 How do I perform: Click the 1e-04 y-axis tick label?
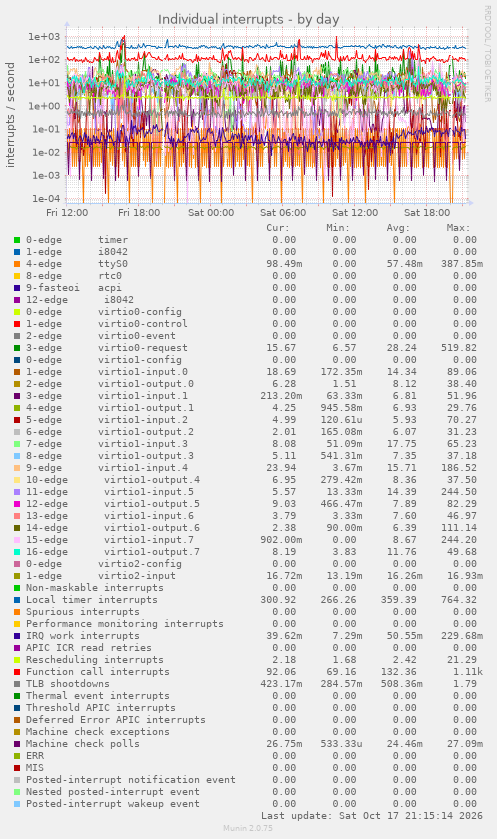point(44,199)
